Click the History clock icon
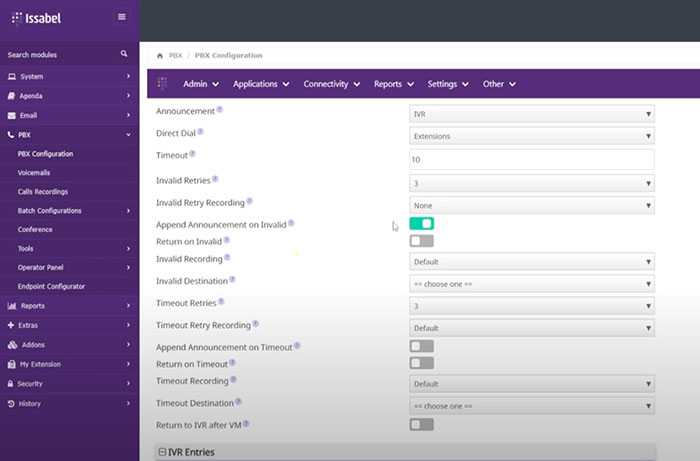 pyautogui.click(x=11, y=403)
